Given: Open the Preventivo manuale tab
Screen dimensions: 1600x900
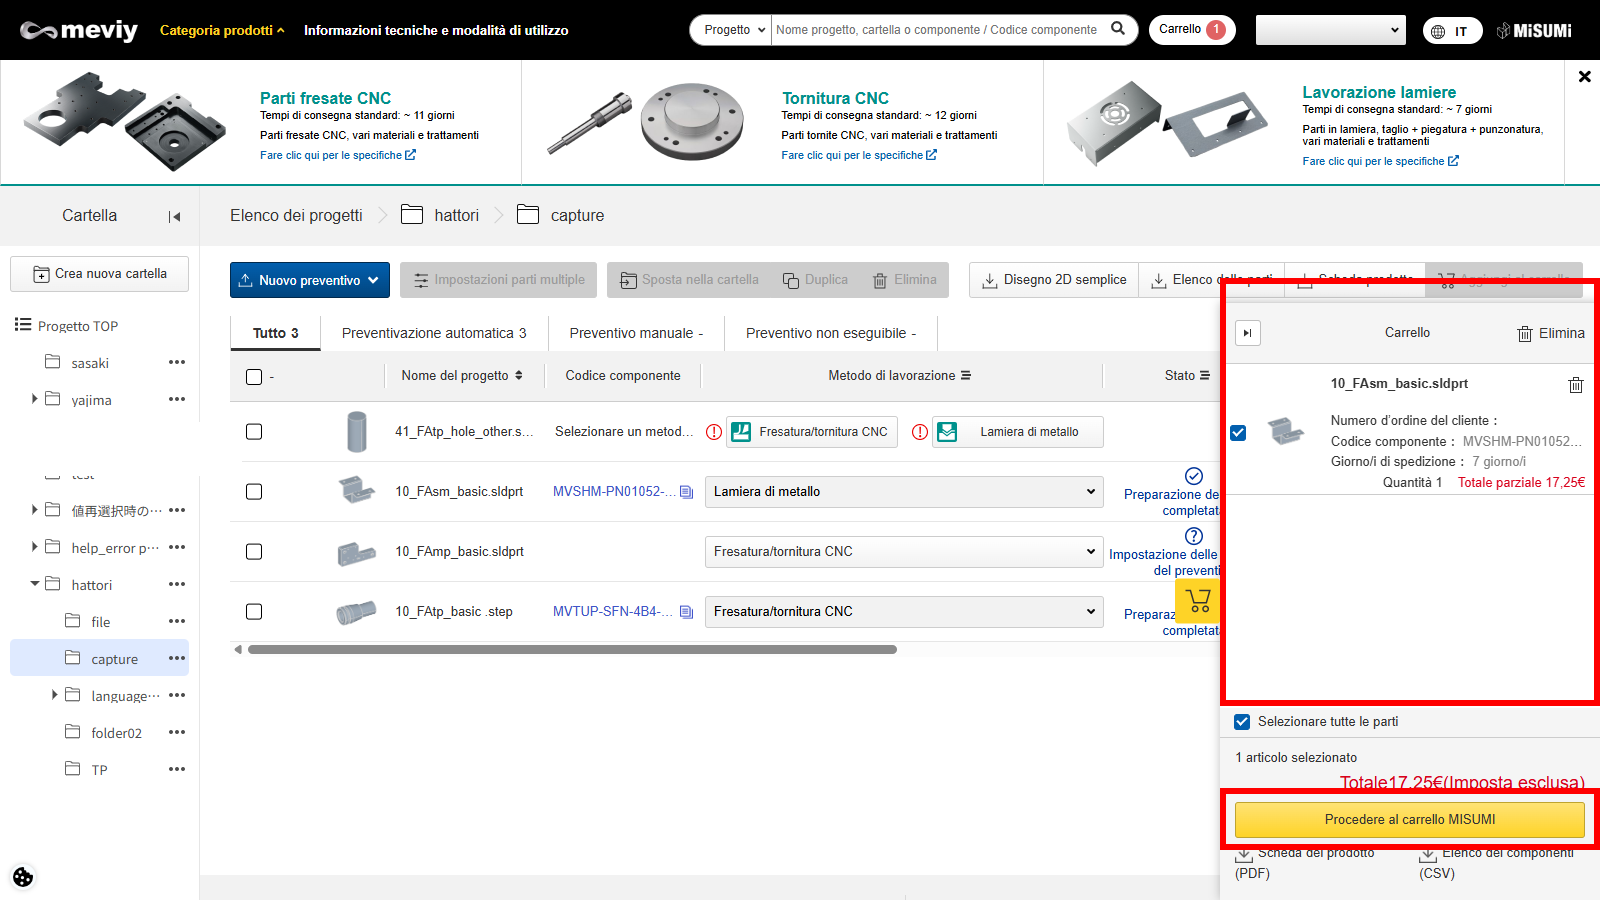Looking at the screenshot, I should [x=636, y=333].
